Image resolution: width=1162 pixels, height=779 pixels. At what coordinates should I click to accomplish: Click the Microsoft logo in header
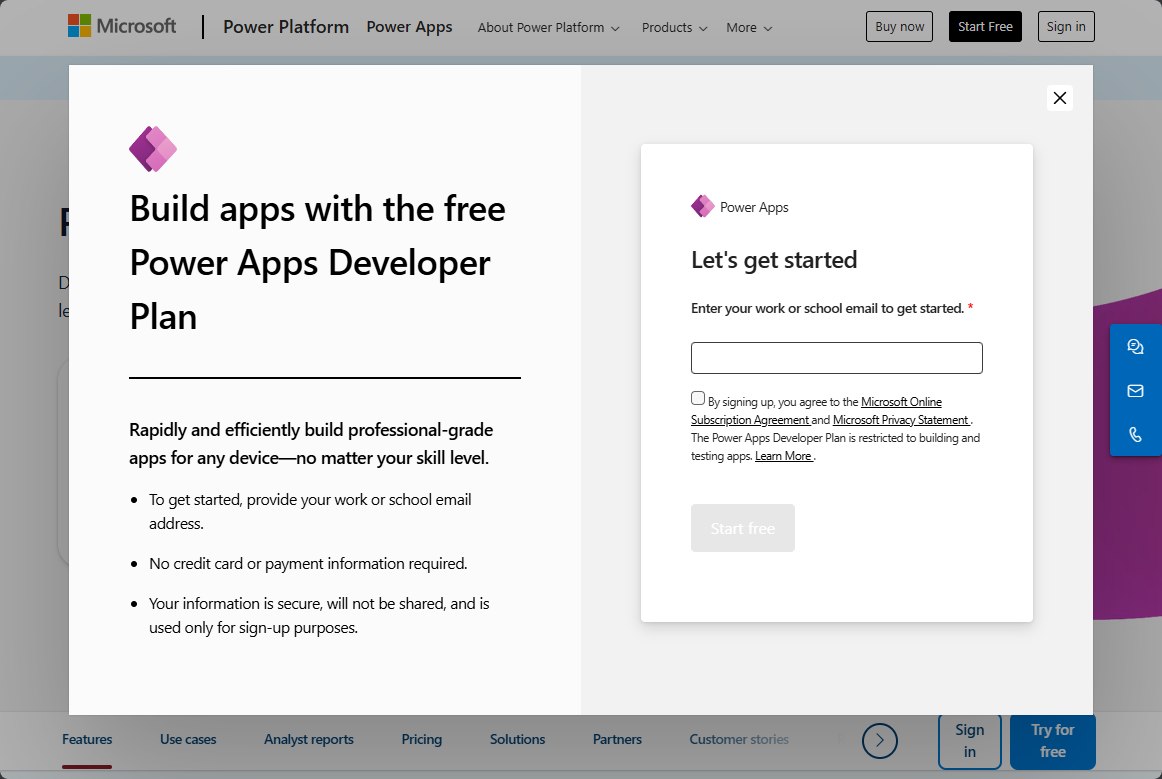point(122,26)
